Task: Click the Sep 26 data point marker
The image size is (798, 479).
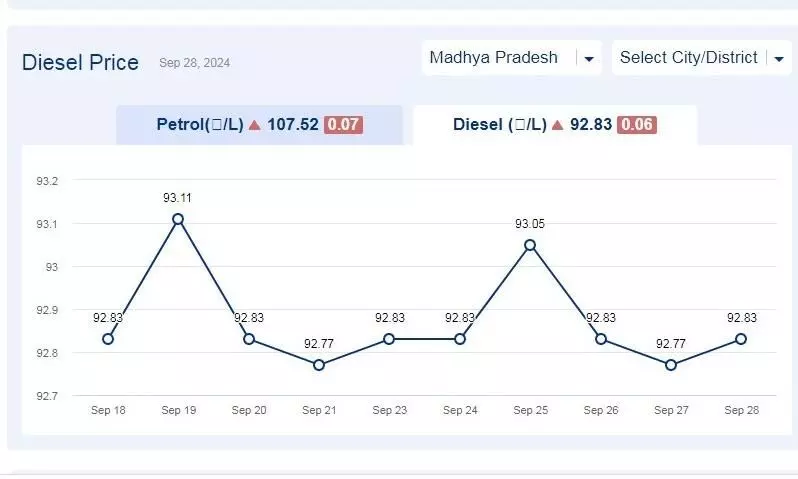Action: (x=601, y=339)
